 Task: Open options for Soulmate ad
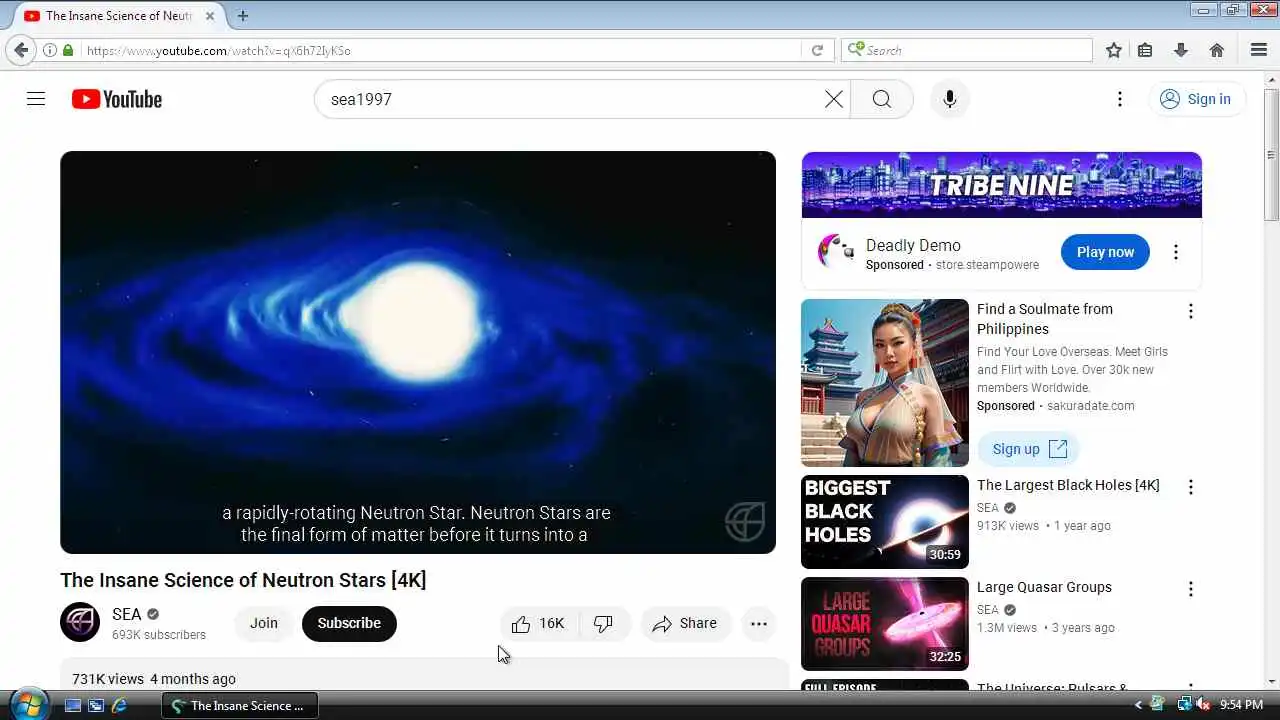1190,311
